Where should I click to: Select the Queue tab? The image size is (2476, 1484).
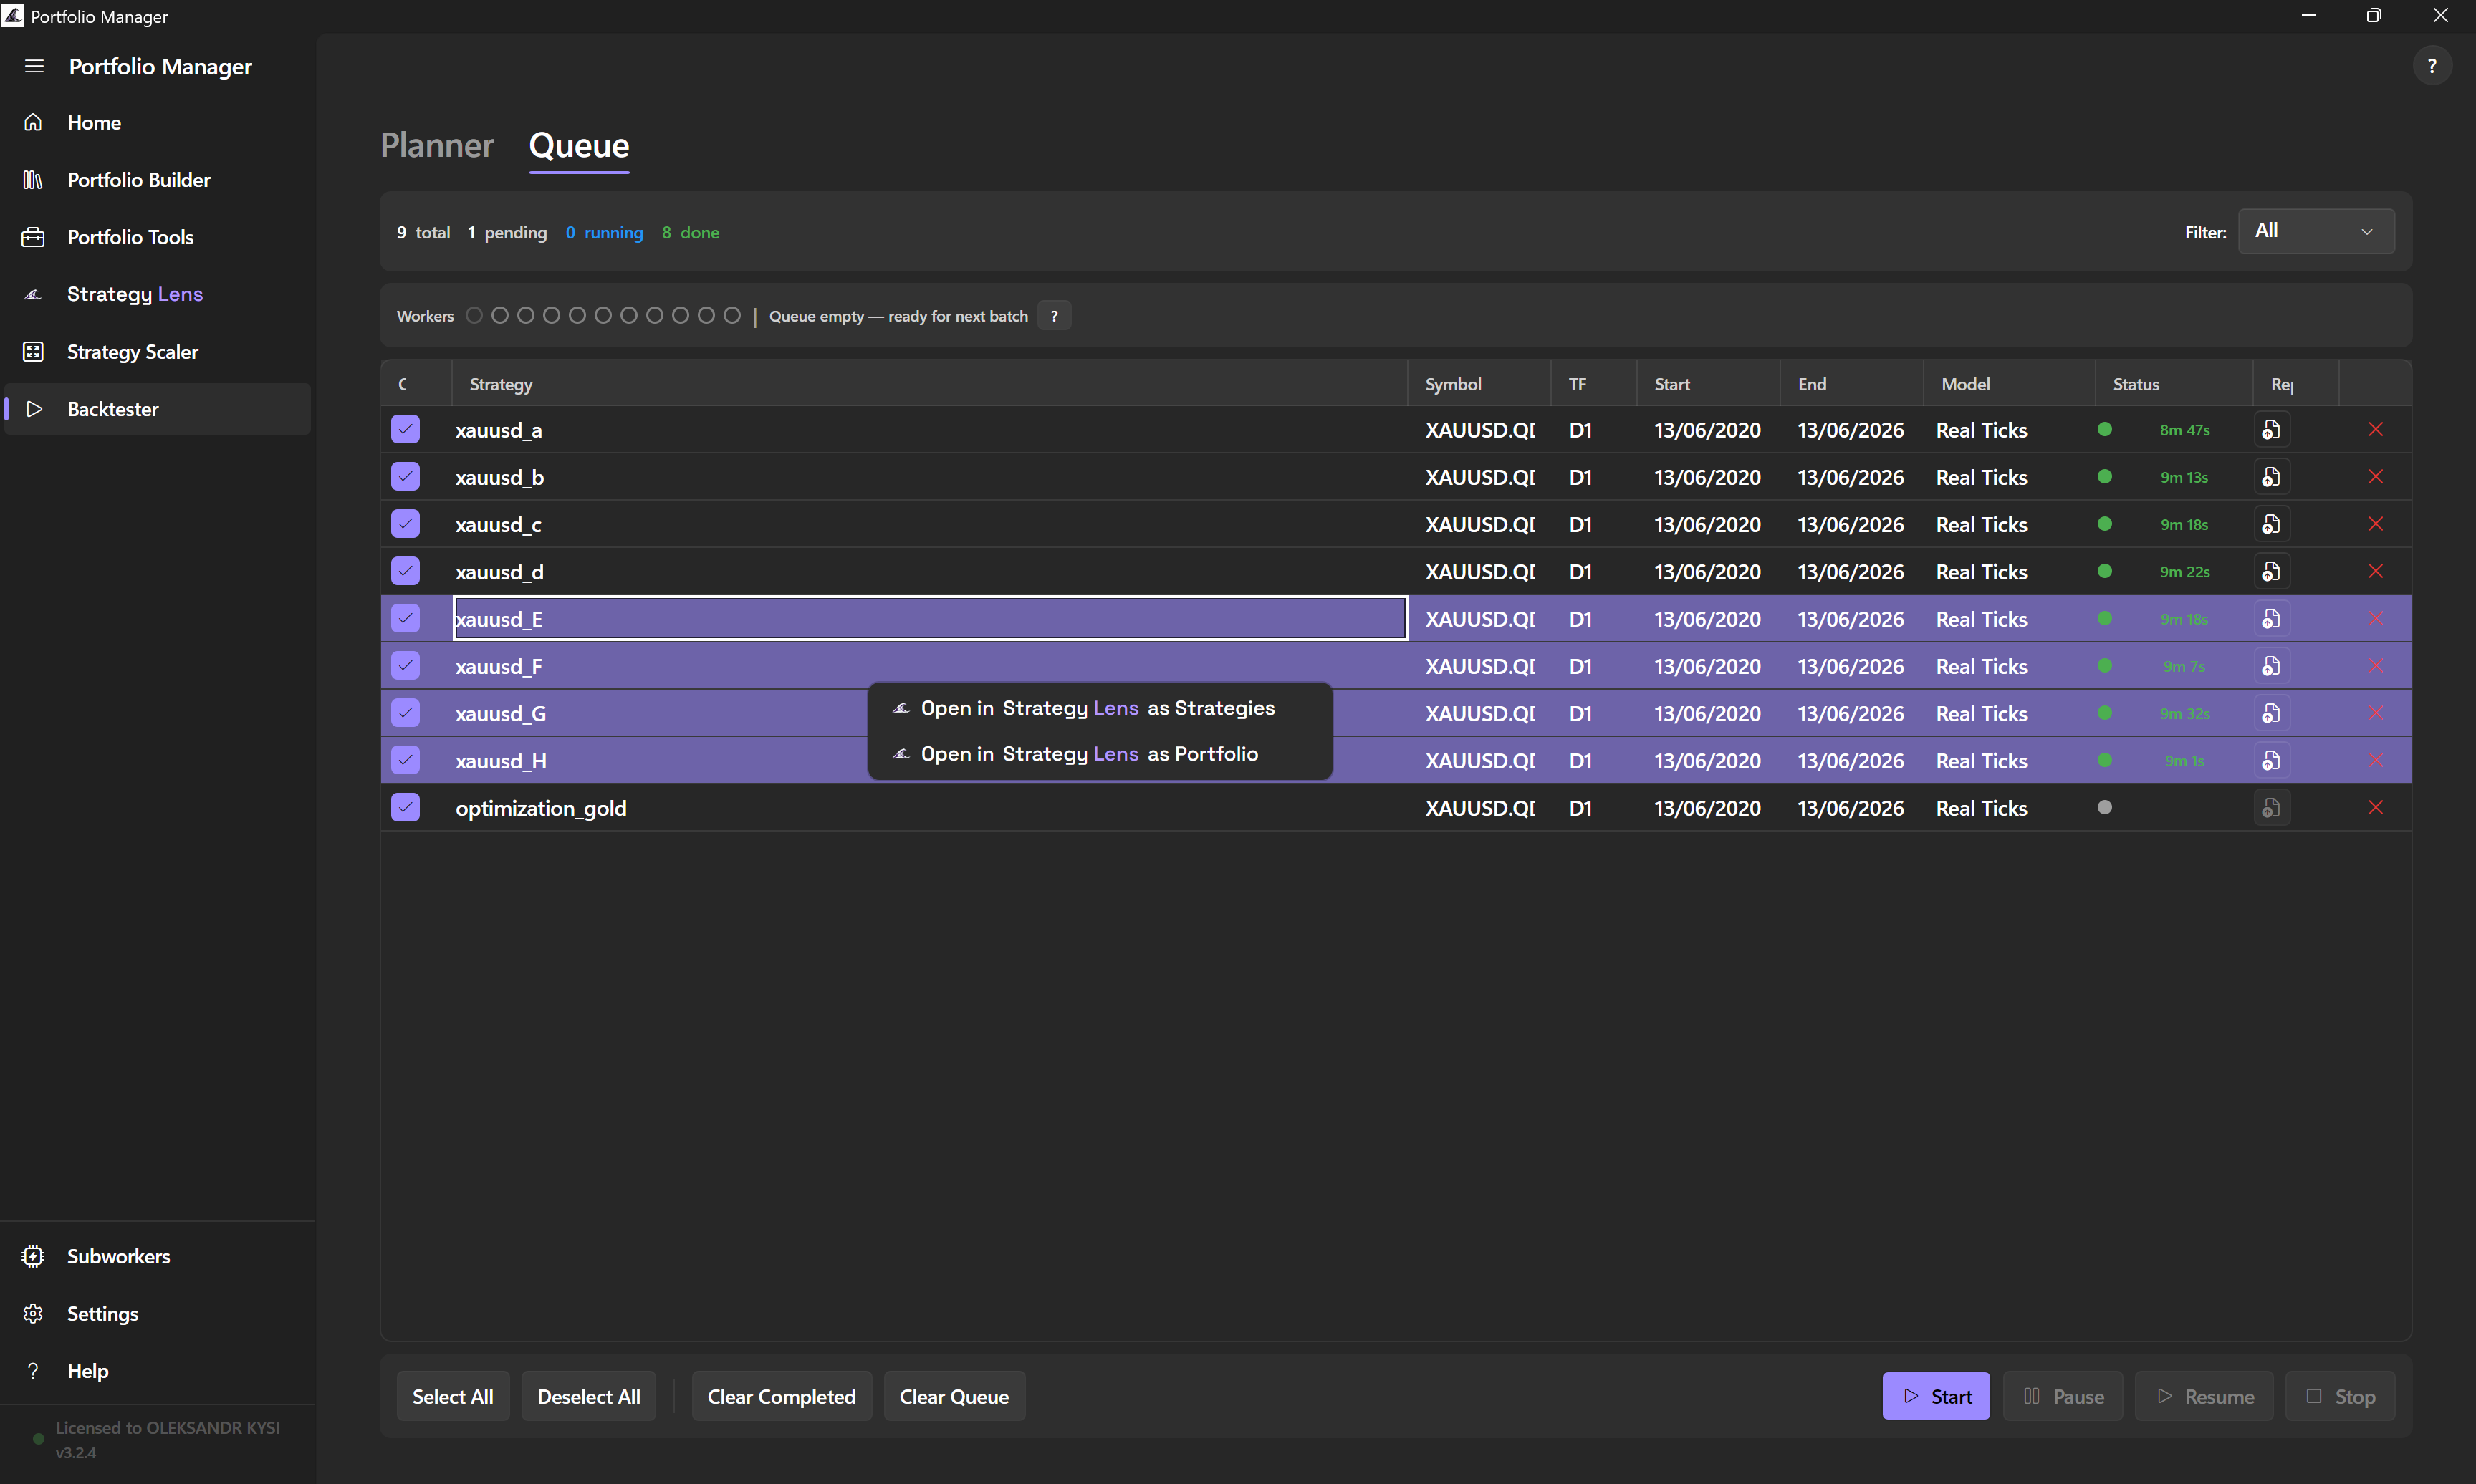[x=579, y=146]
